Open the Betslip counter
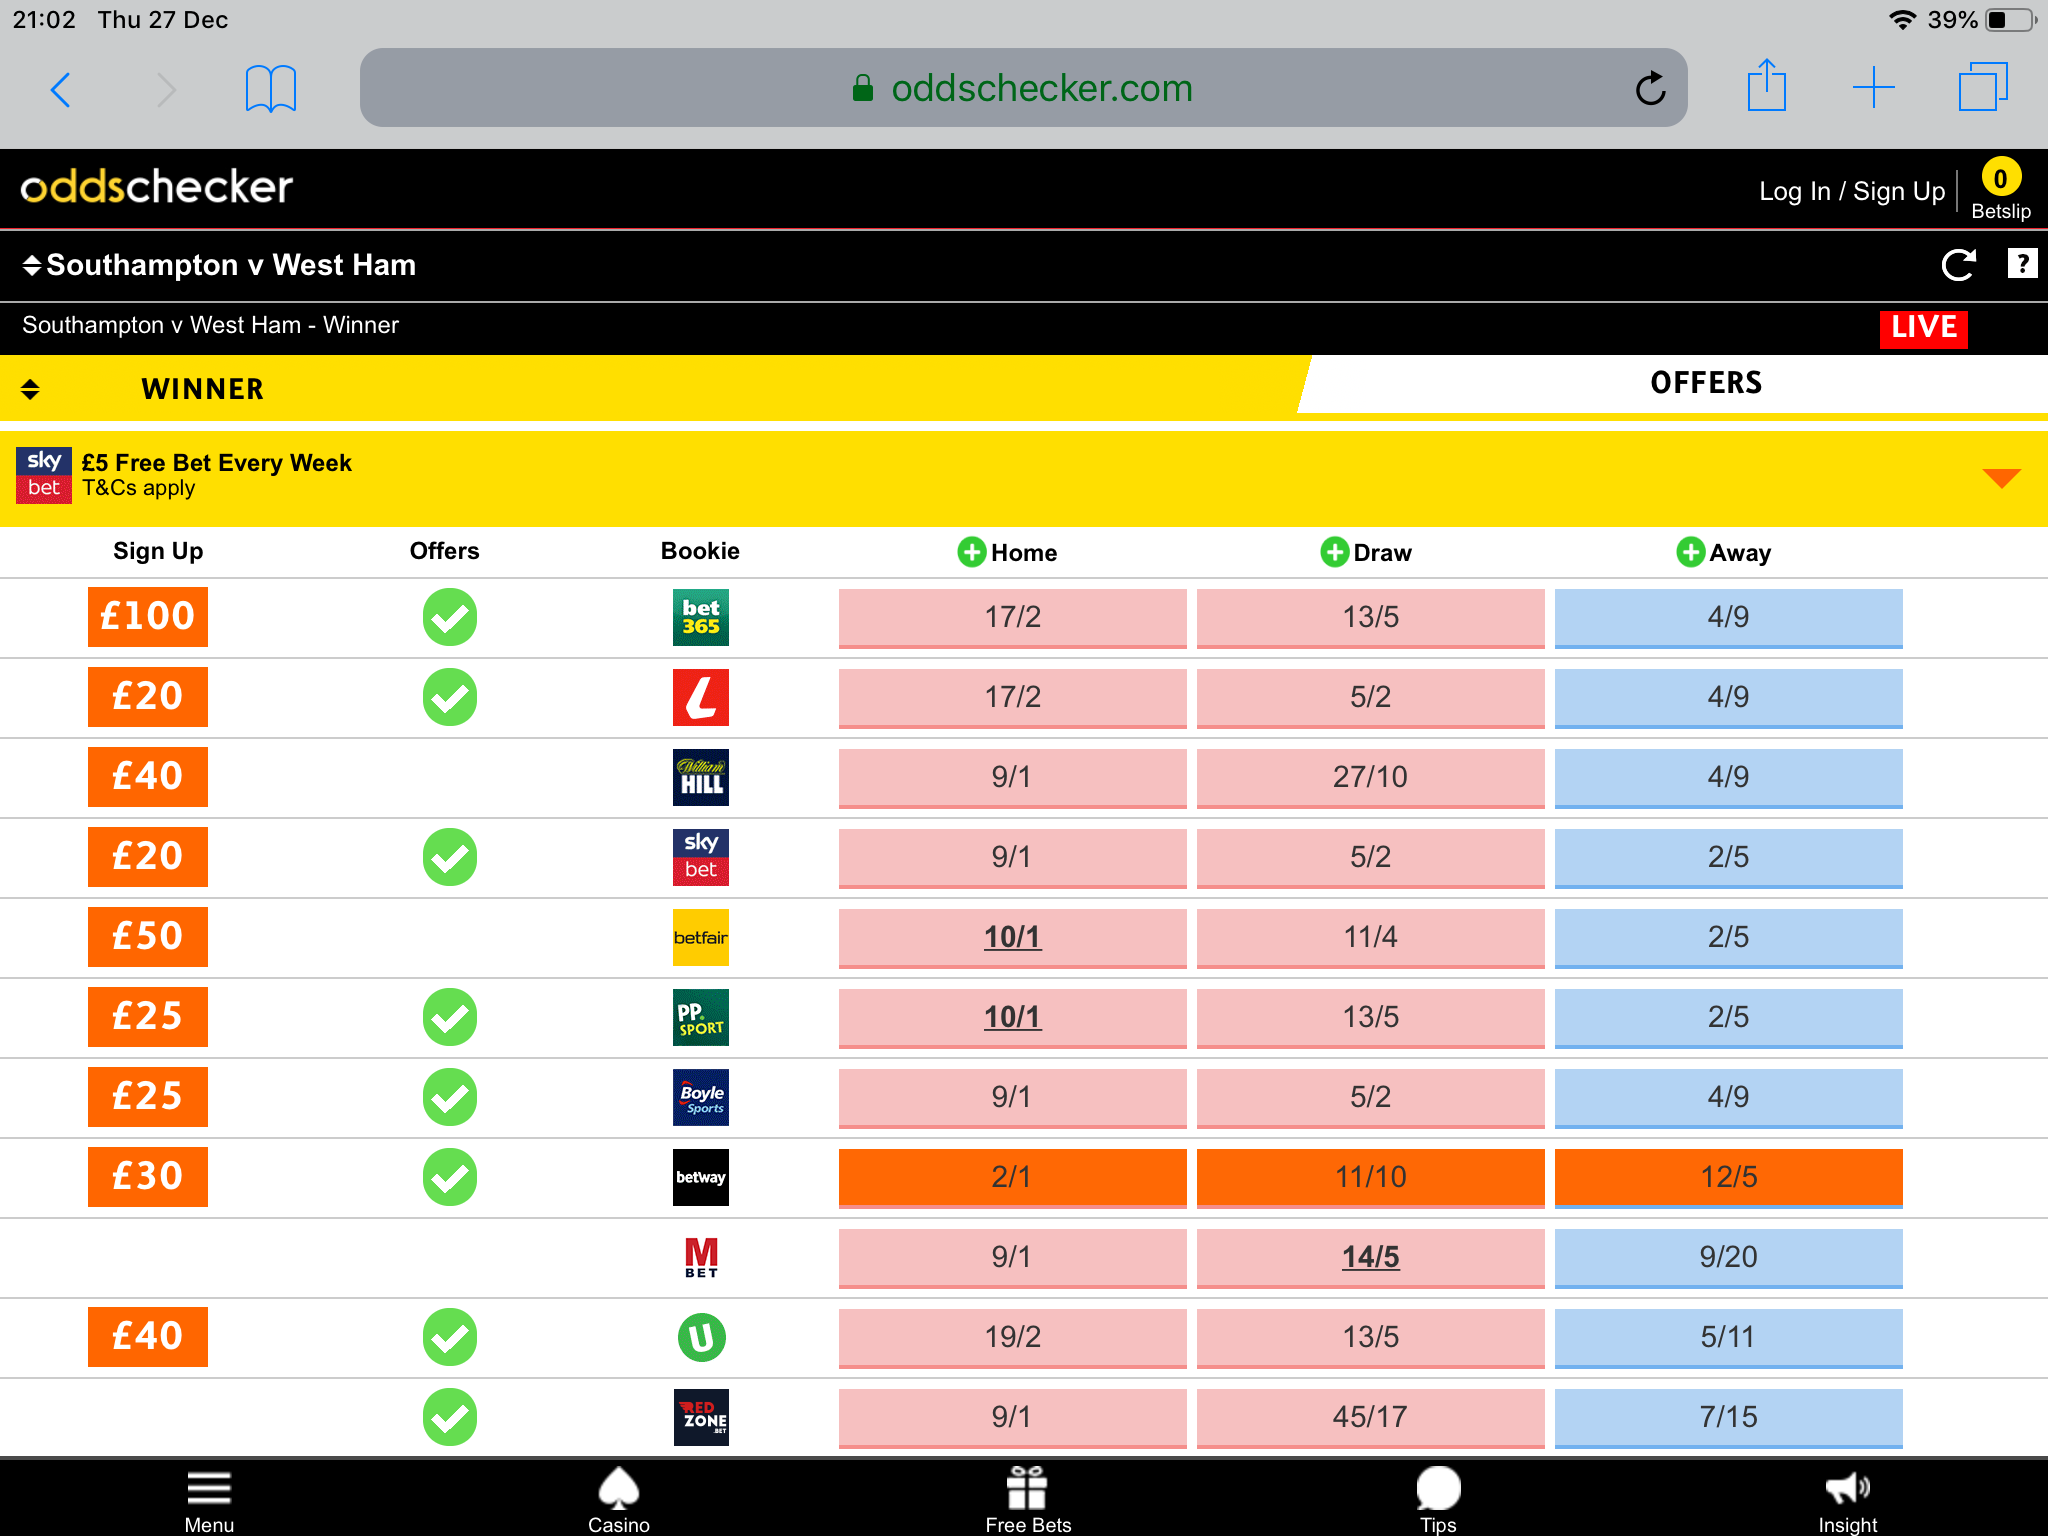 tap(2000, 190)
